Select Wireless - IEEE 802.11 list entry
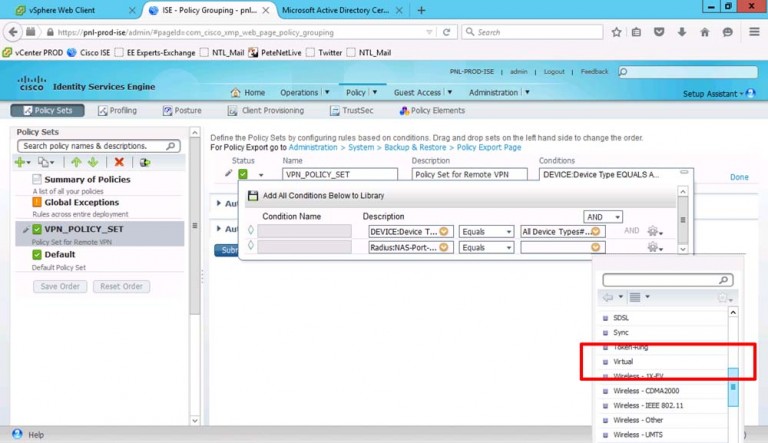 pyautogui.click(x=648, y=406)
